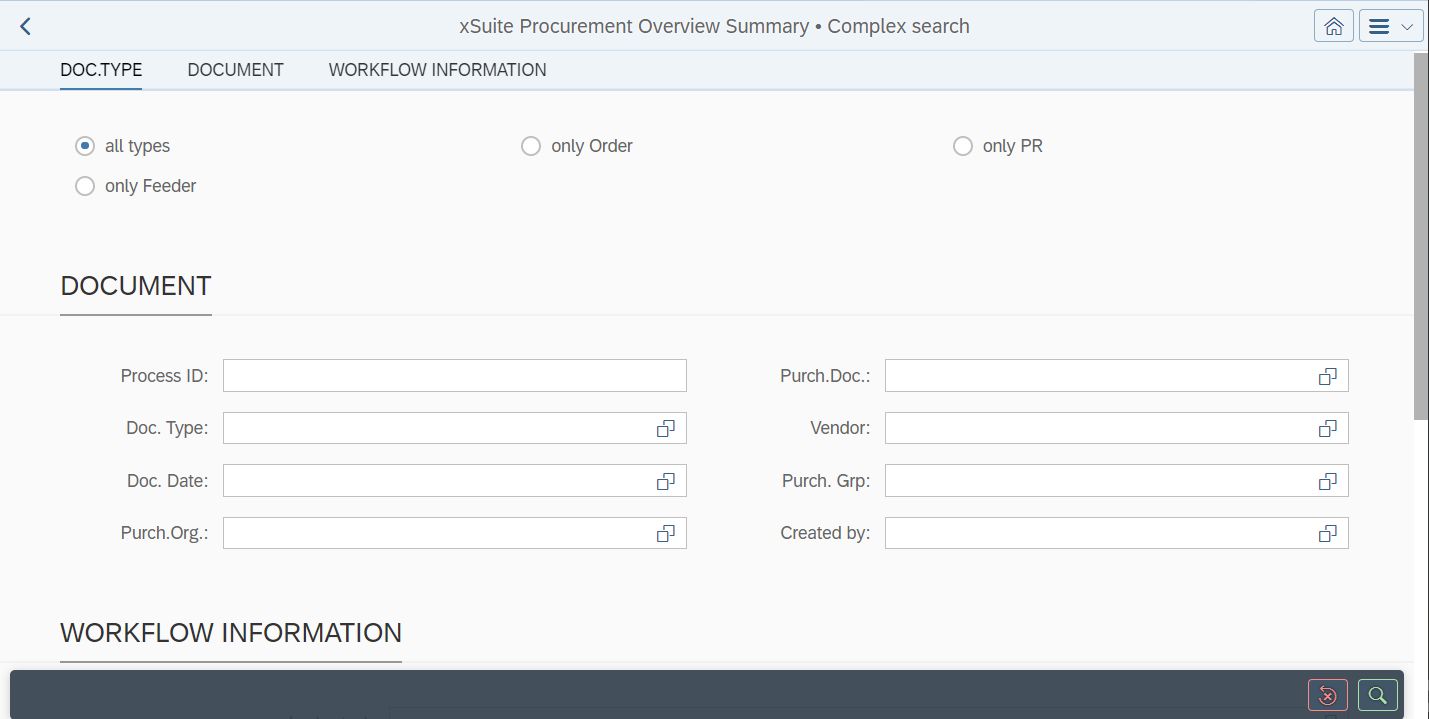
Task: Navigate back using the arrow button
Action: pos(24,25)
